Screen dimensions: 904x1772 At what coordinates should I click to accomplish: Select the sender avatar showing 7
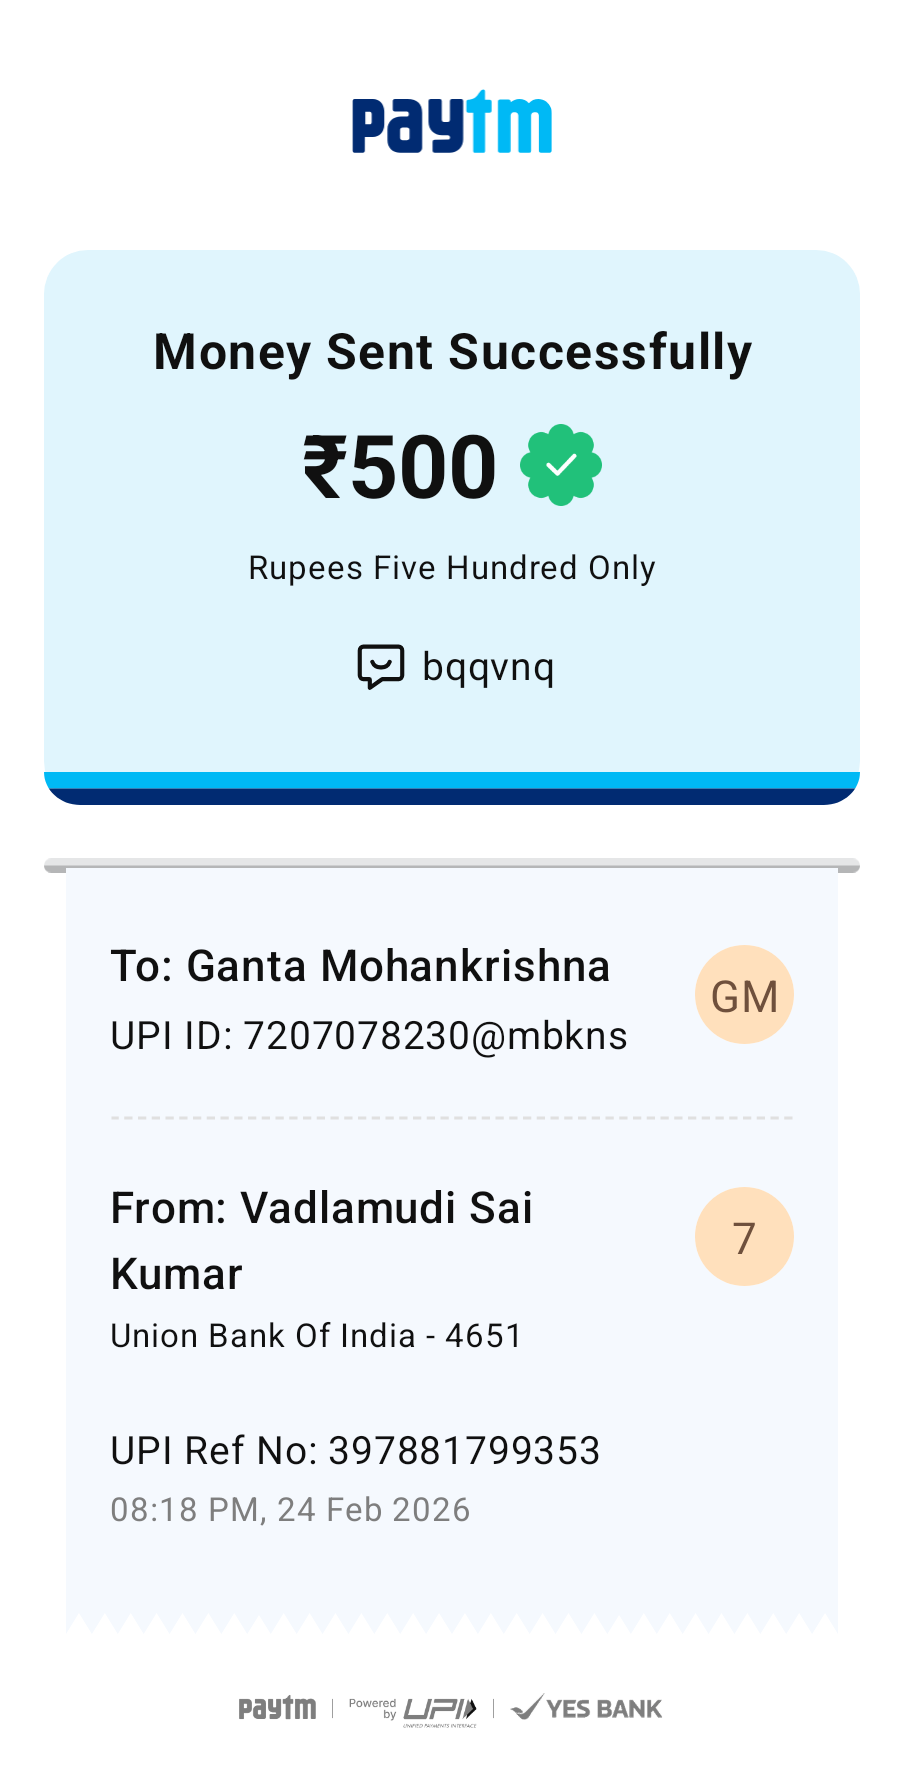[744, 1237]
